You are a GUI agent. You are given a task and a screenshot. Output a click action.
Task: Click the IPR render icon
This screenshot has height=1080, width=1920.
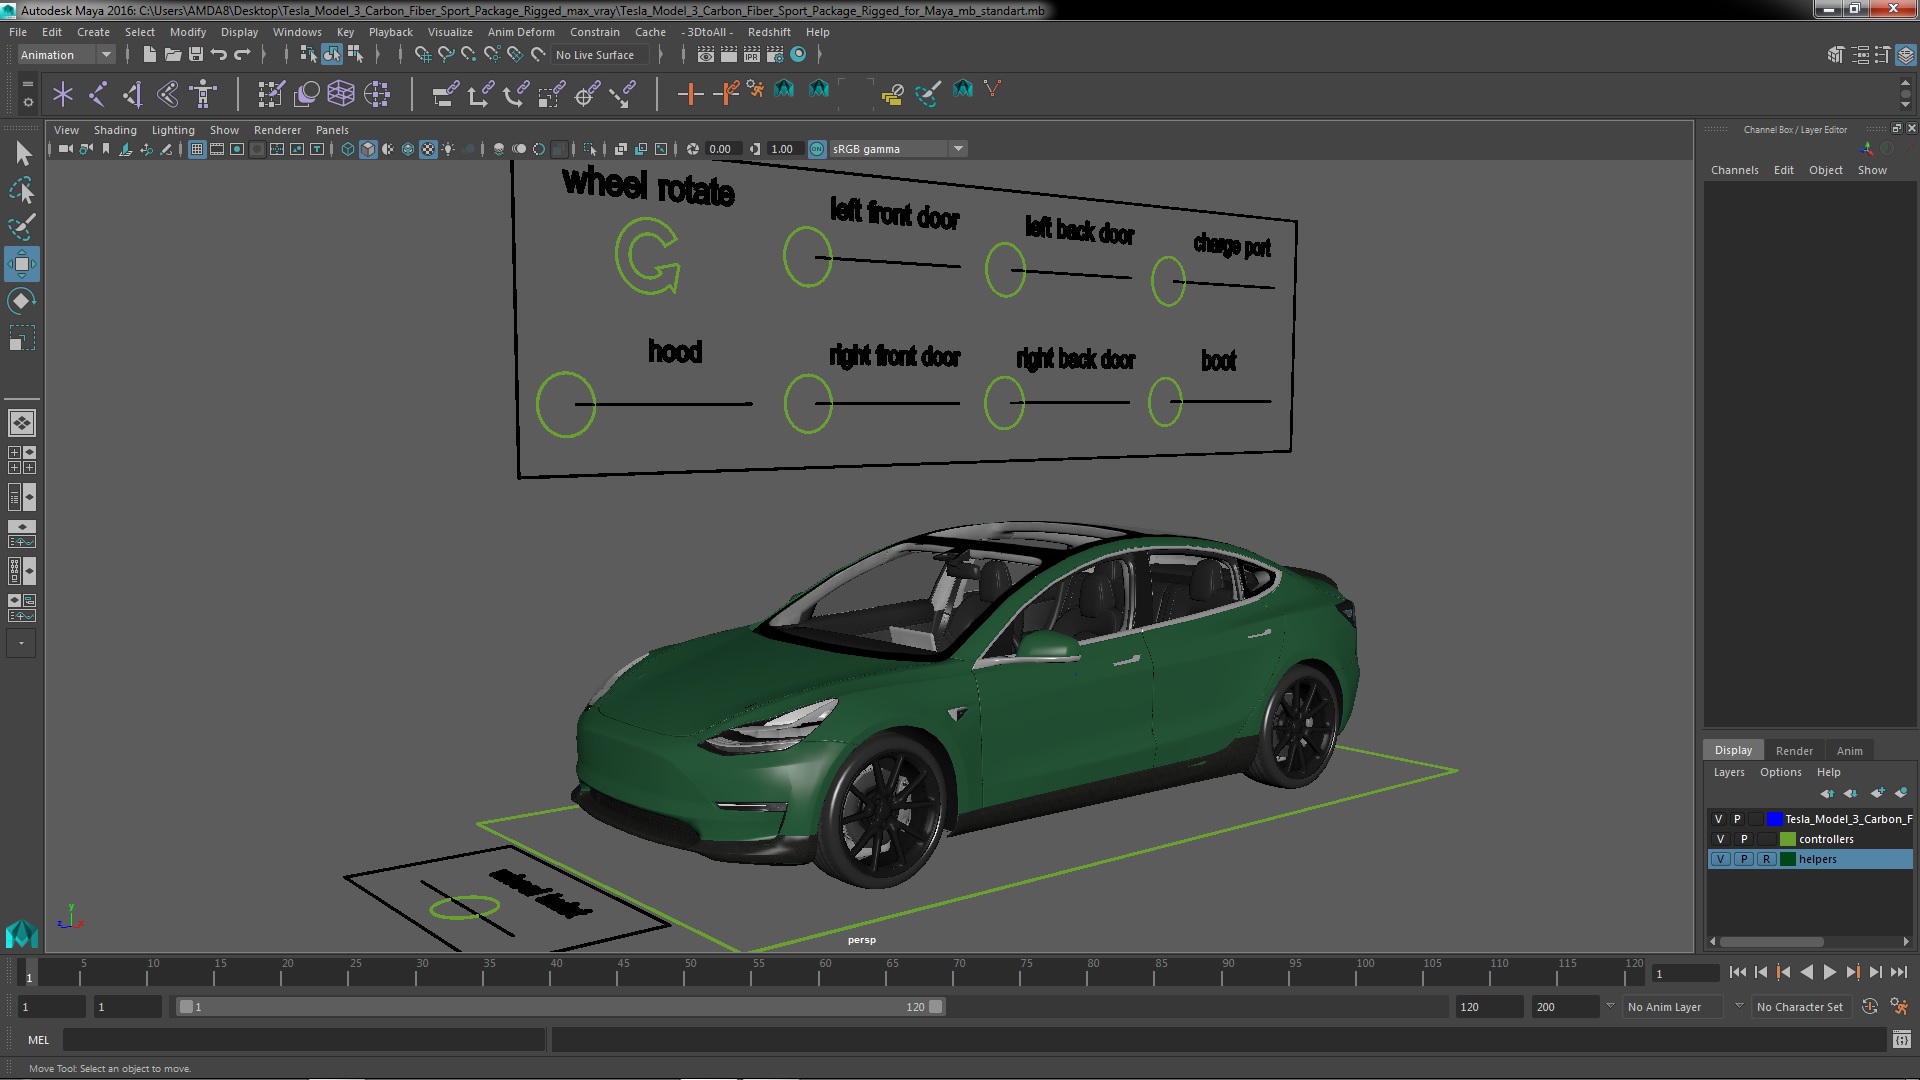click(x=751, y=55)
